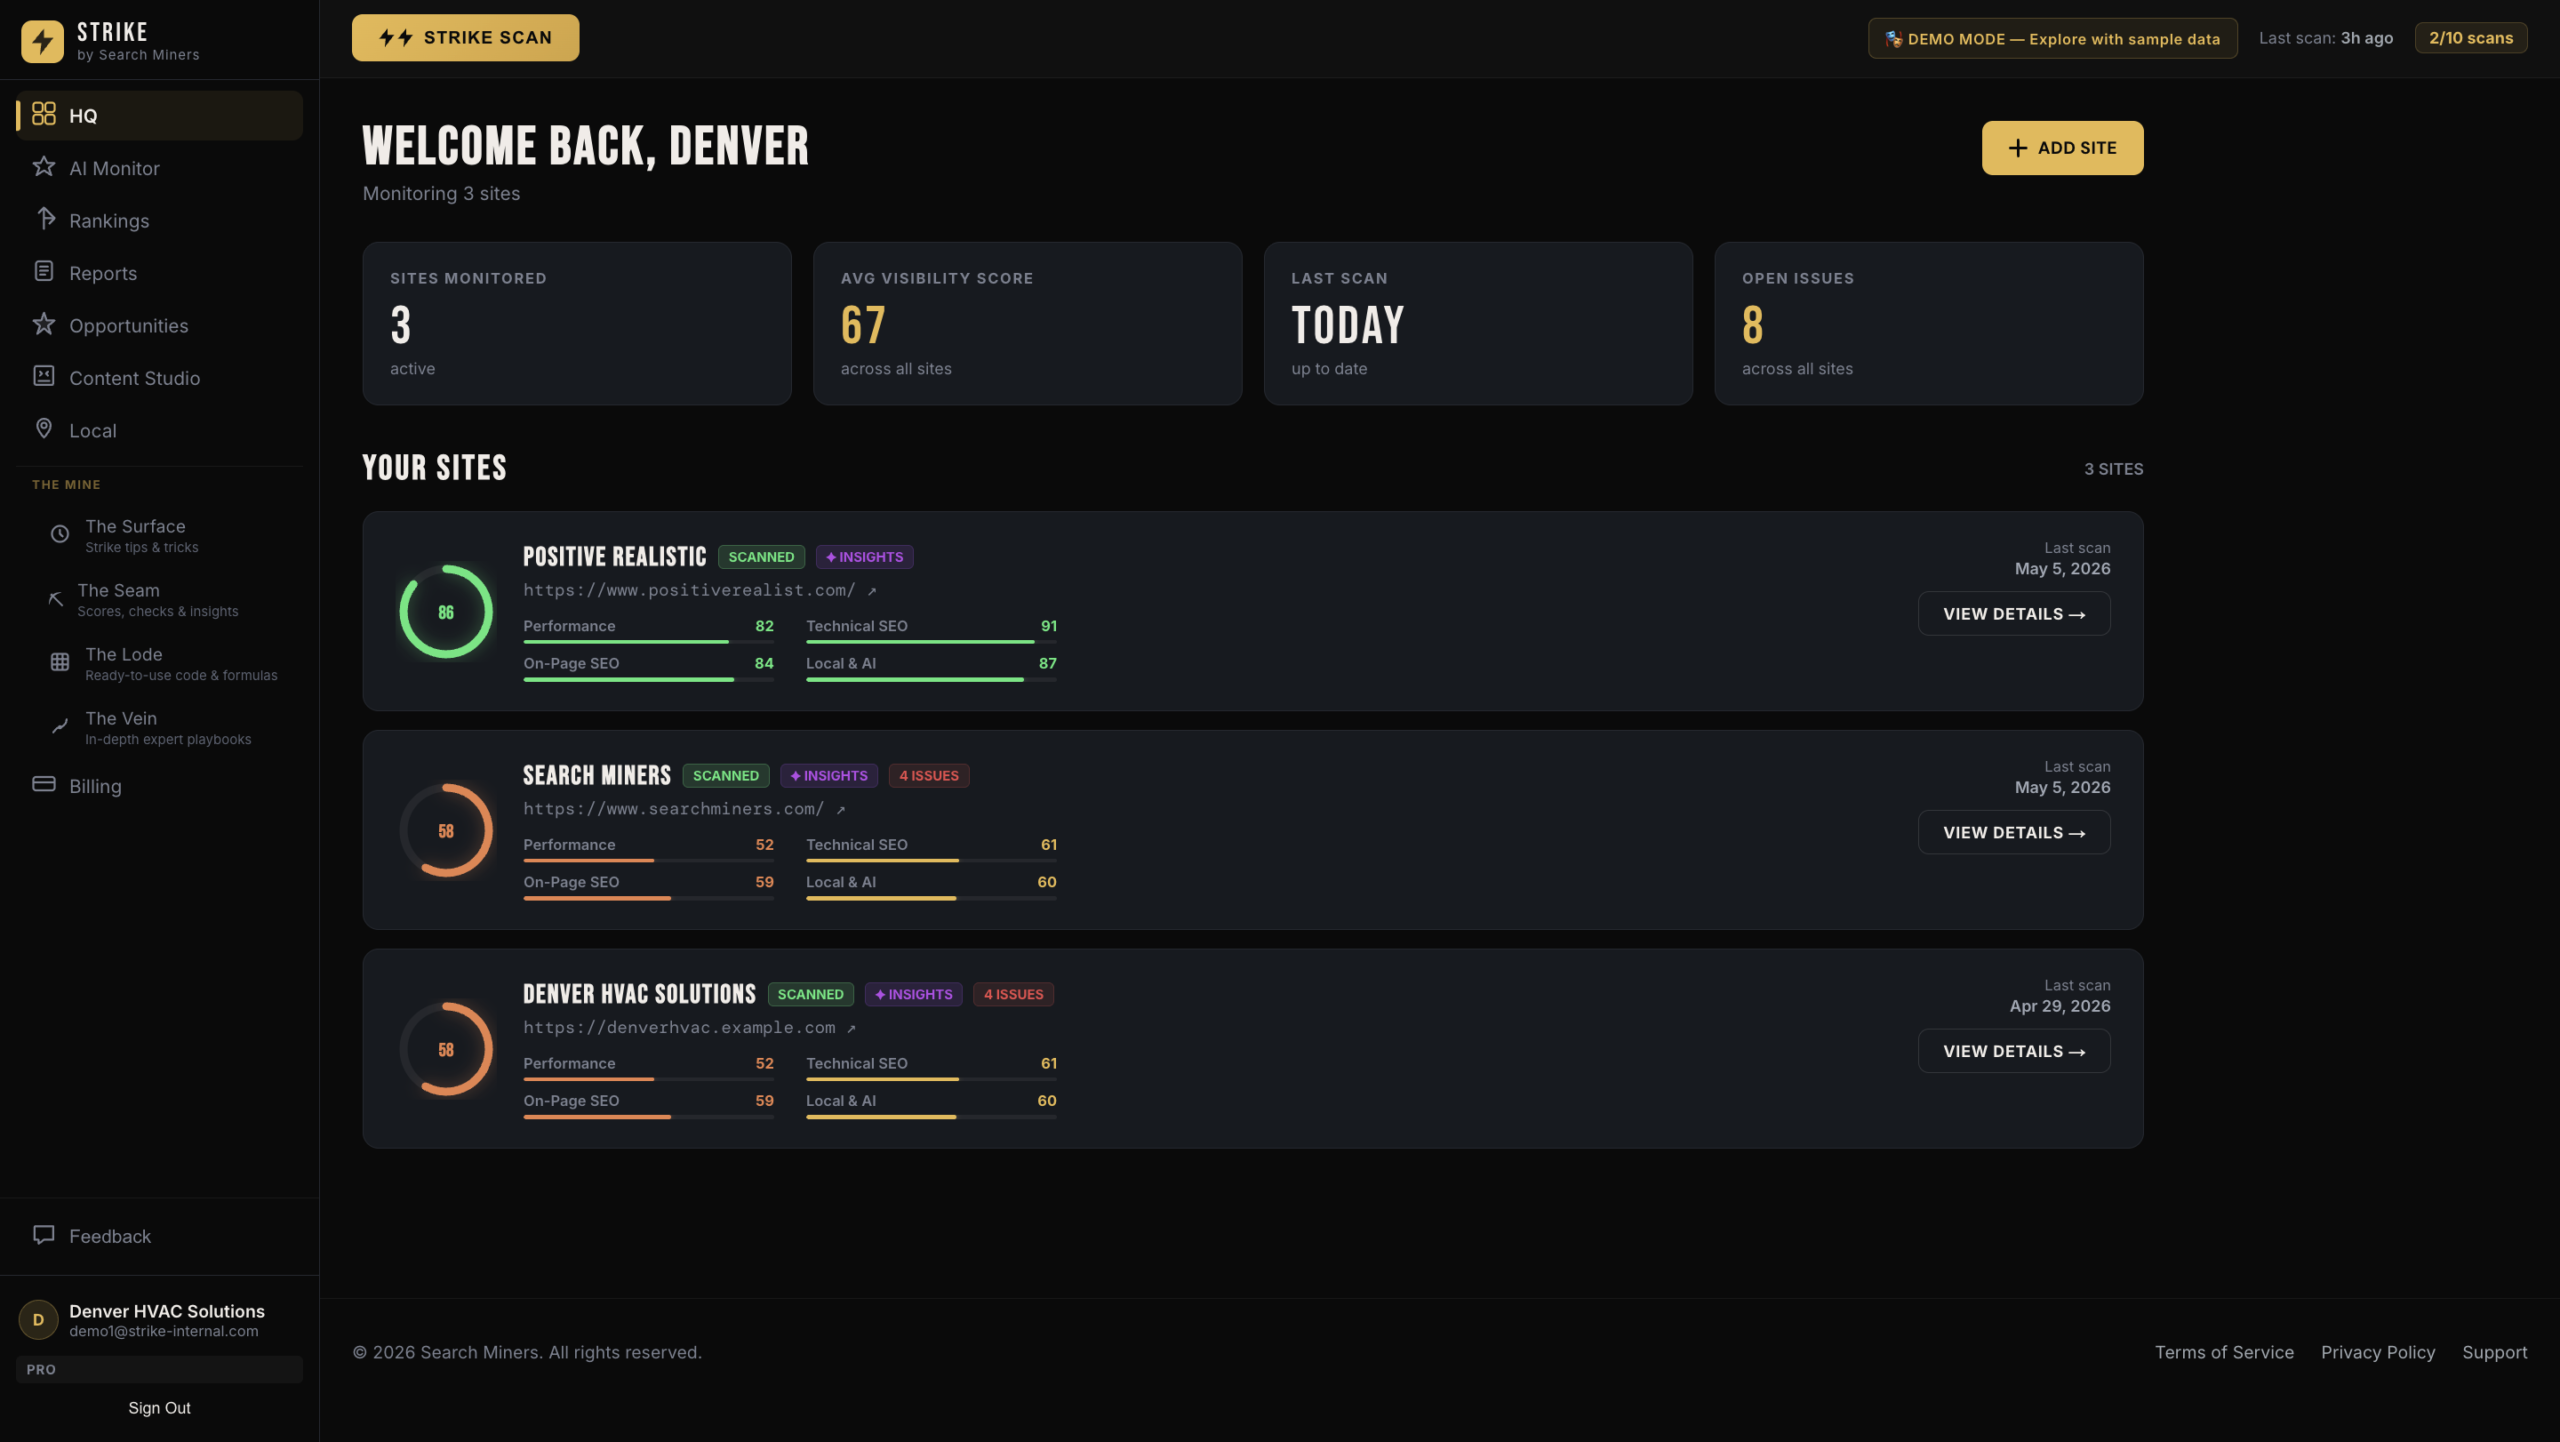Click the Feedback speech bubble icon

pyautogui.click(x=43, y=1235)
